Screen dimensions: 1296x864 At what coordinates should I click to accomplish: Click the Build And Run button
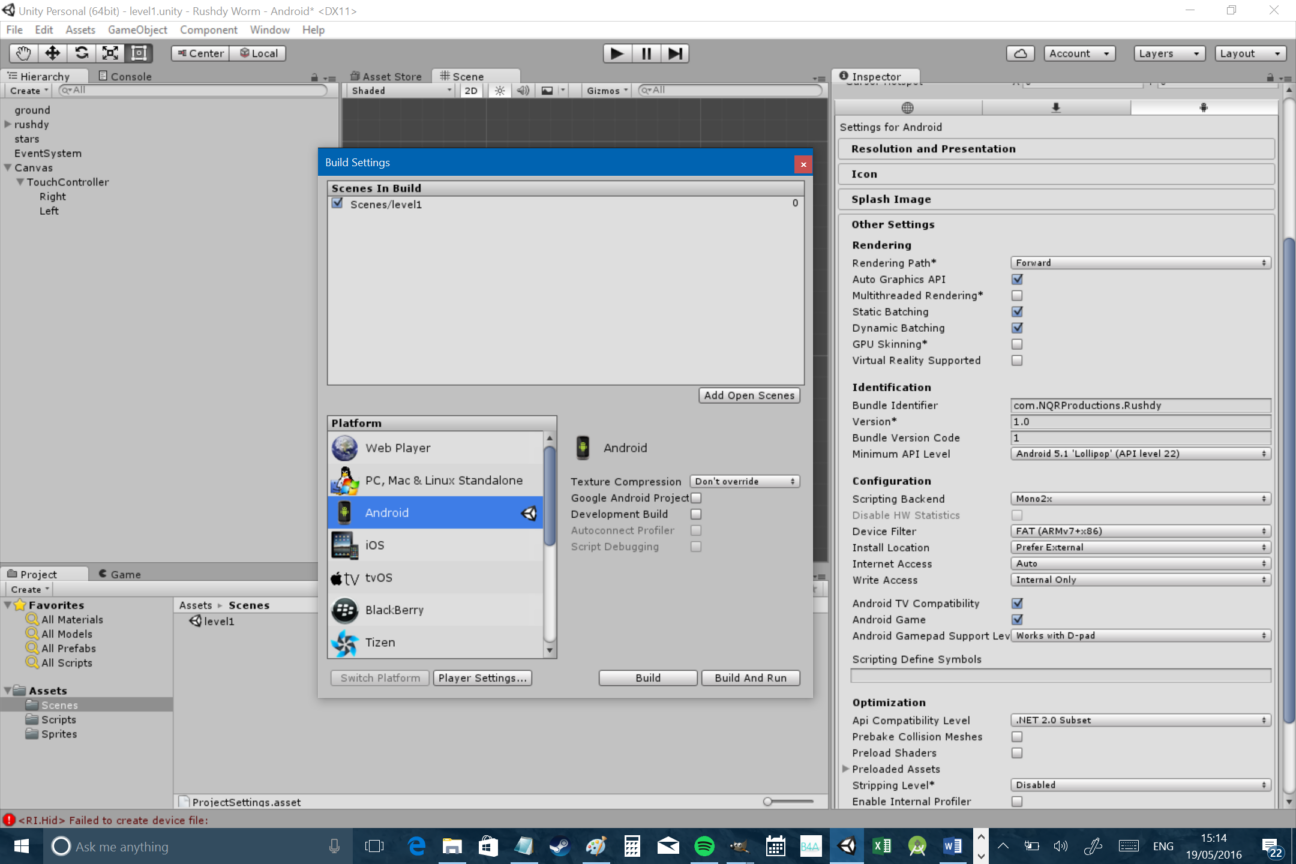coord(750,677)
